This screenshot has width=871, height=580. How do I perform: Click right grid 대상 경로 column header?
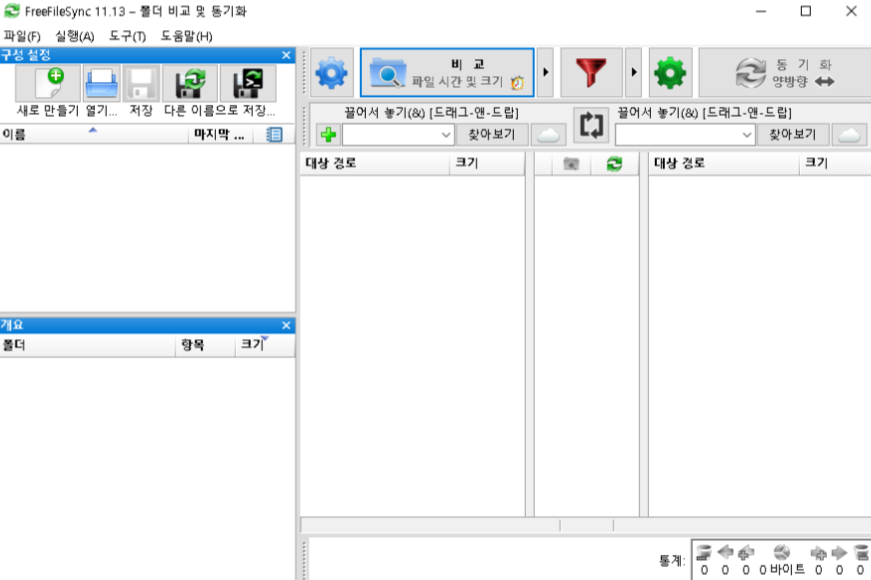(724, 164)
